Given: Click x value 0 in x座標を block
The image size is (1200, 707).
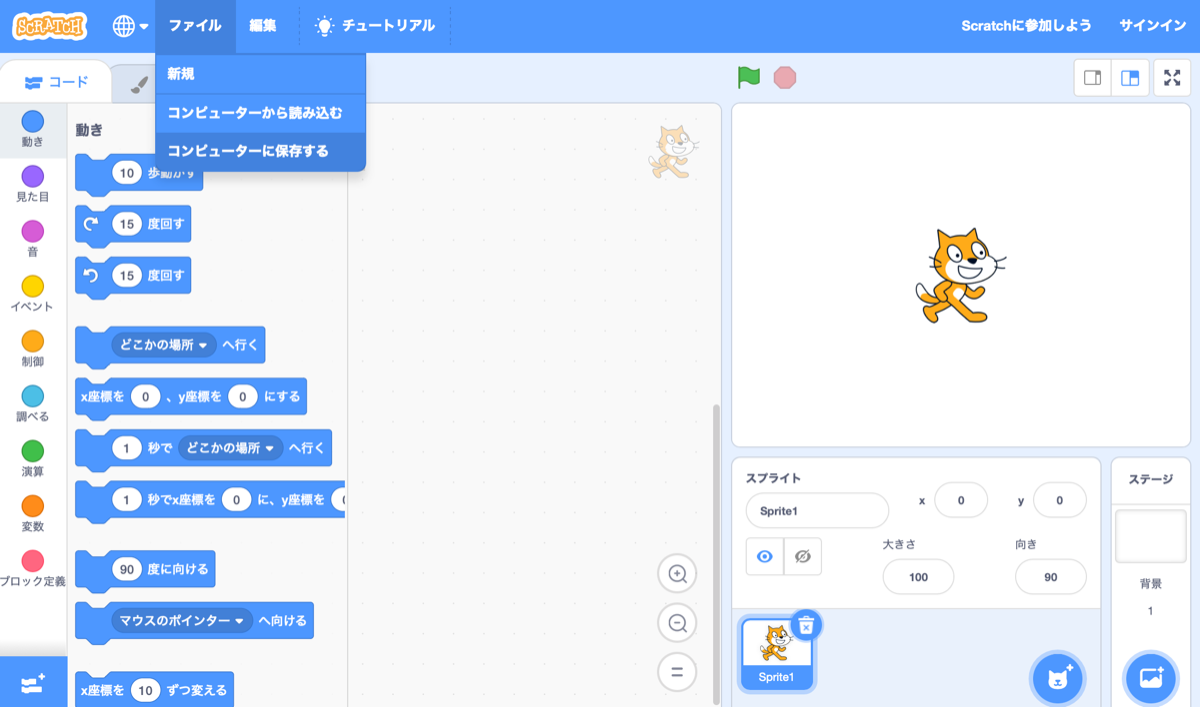Looking at the screenshot, I should 145,397.
